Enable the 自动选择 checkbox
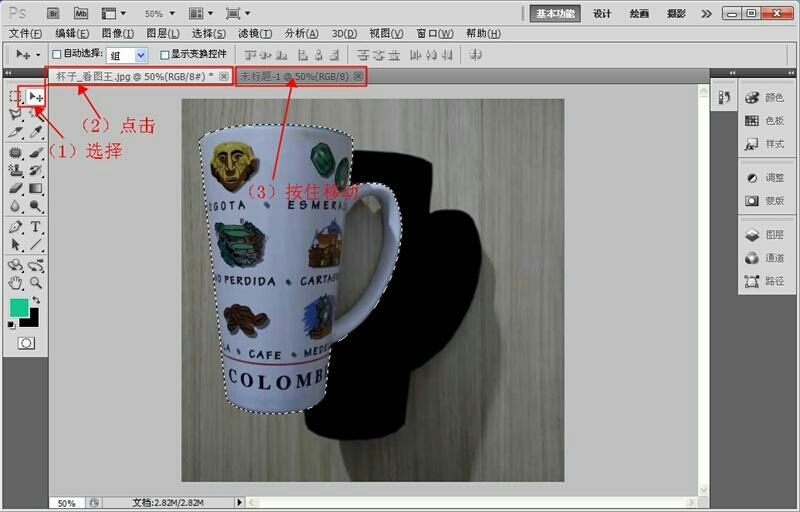 [x=57, y=54]
